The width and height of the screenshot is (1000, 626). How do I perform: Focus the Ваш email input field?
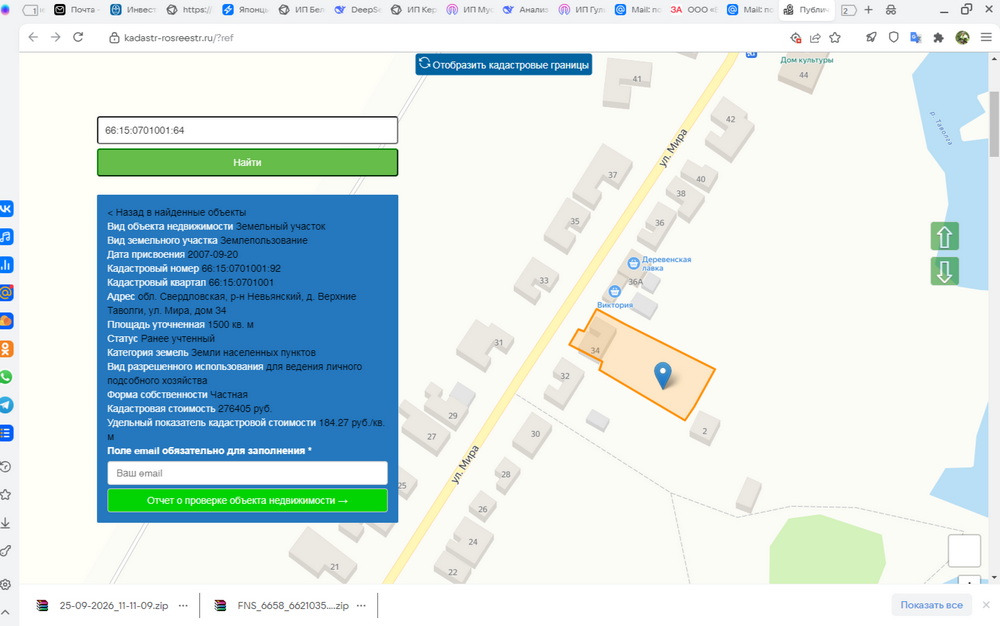(247, 473)
